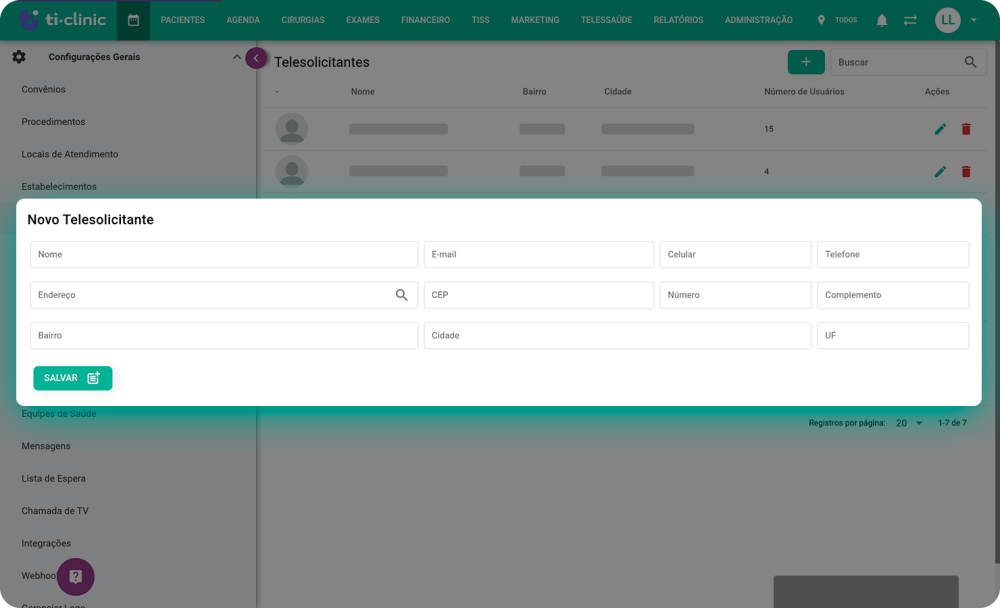The width and height of the screenshot is (1000, 608).
Task: Open Mensagens in the sidebar
Action: click(x=46, y=446)
